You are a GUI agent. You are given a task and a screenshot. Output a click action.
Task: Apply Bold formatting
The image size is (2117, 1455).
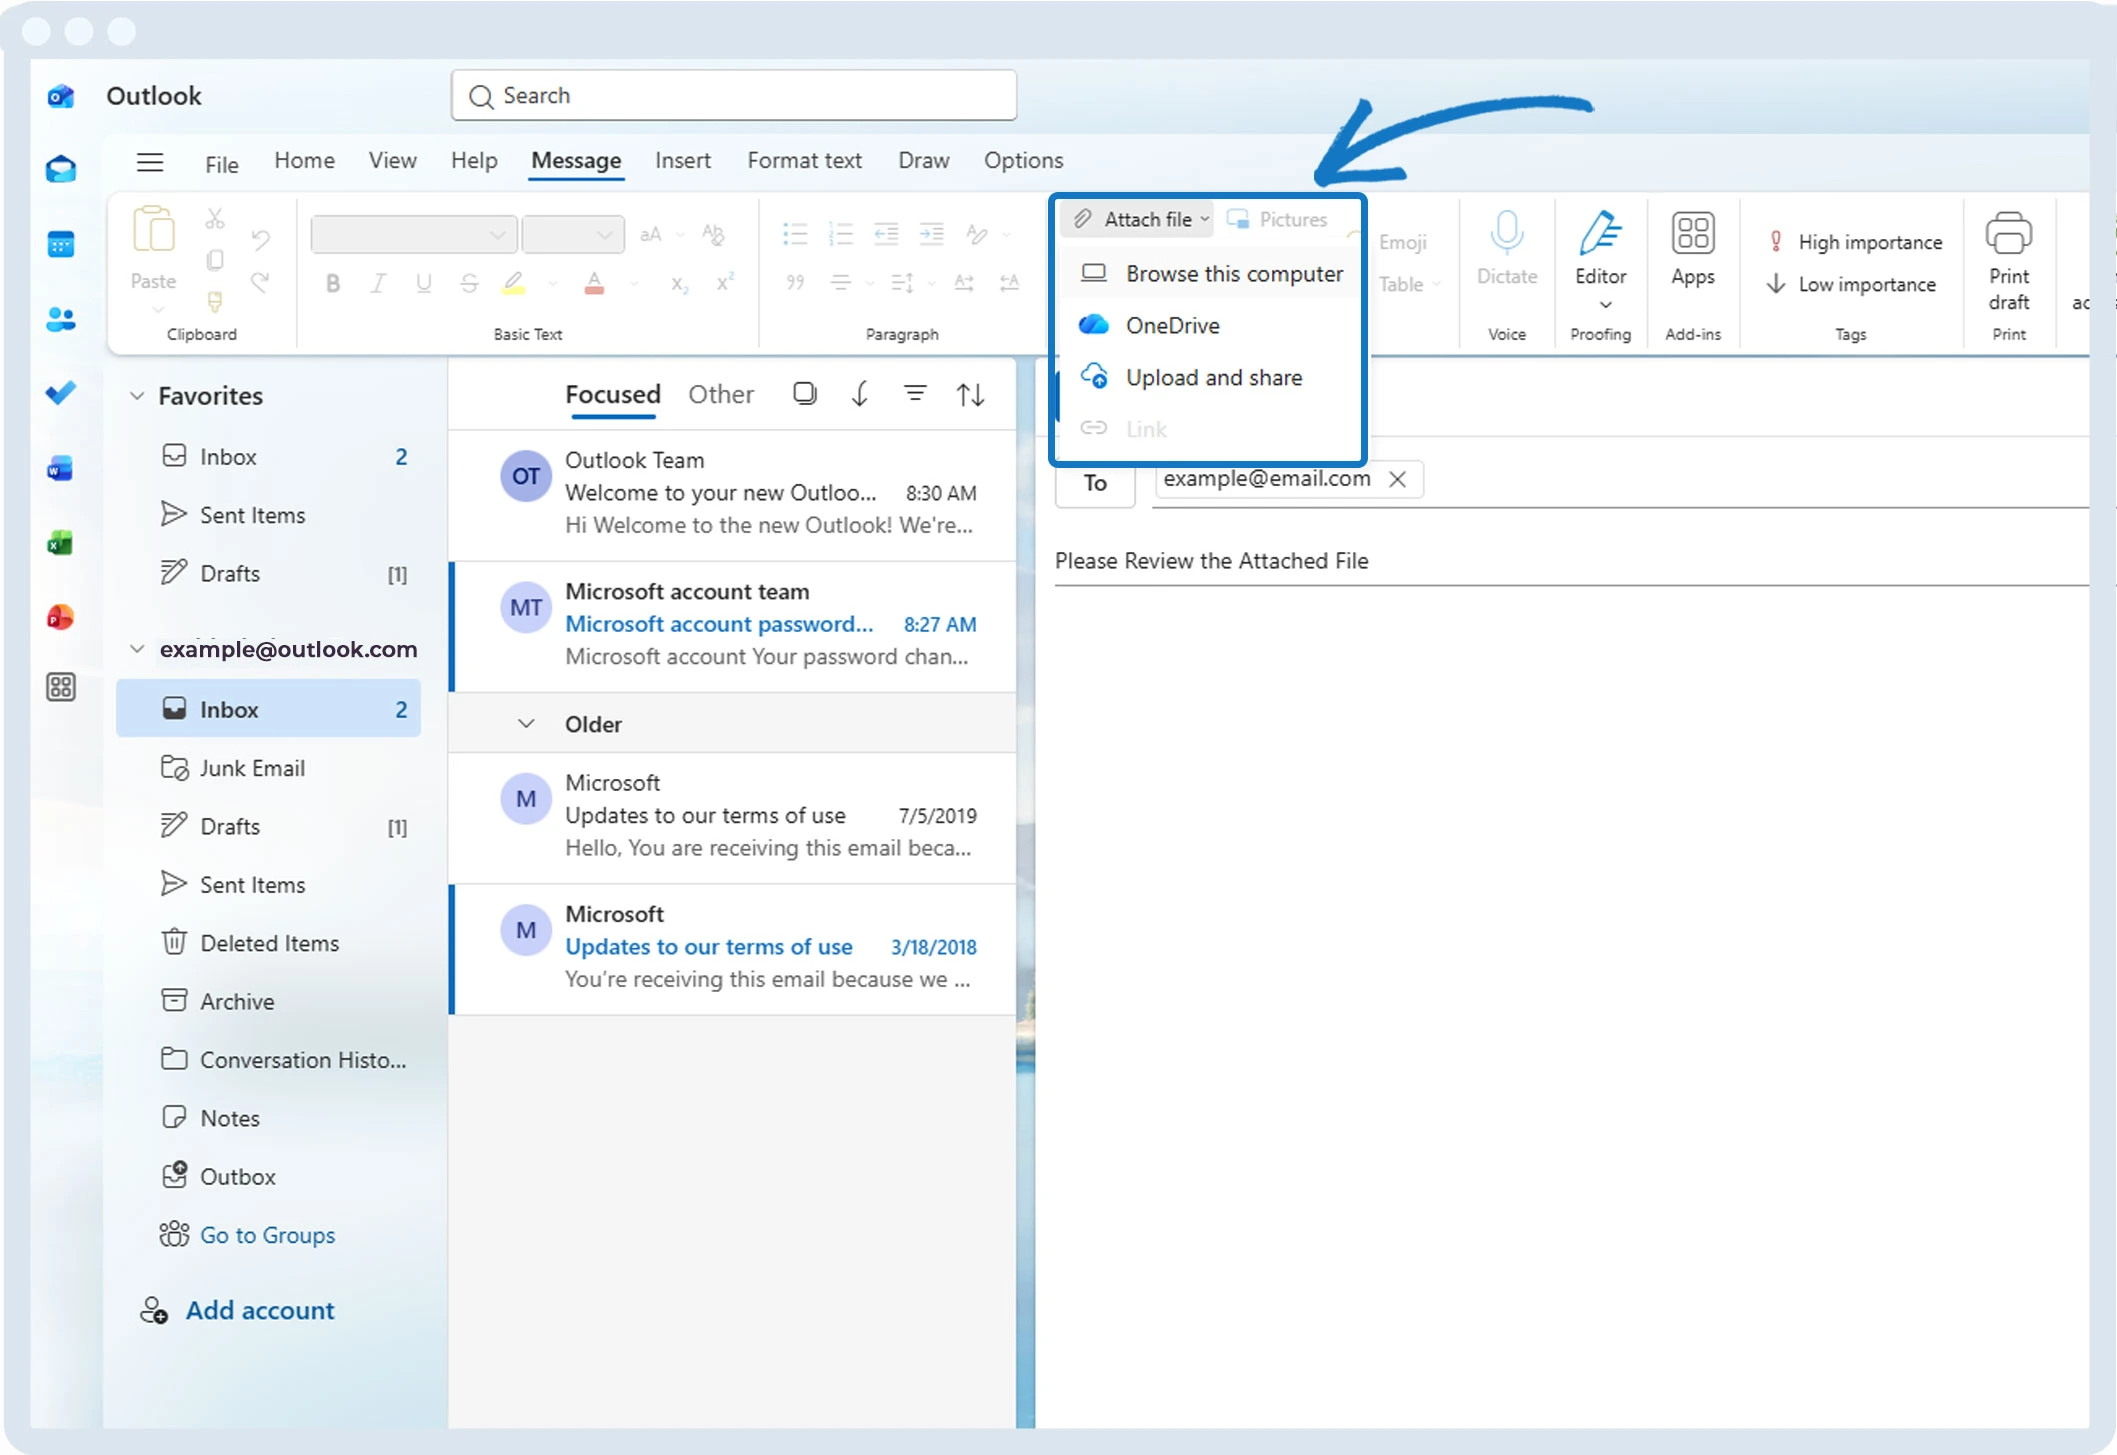(x=333, y=284)
